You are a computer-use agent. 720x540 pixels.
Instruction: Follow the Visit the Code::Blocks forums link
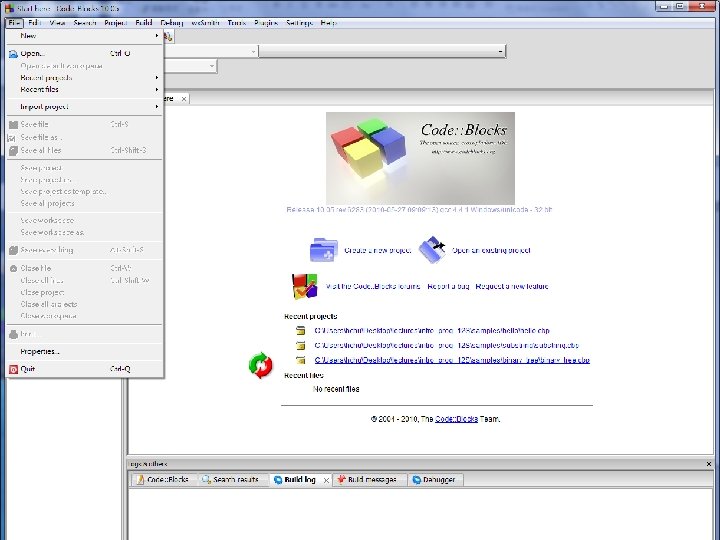(373, 286)
